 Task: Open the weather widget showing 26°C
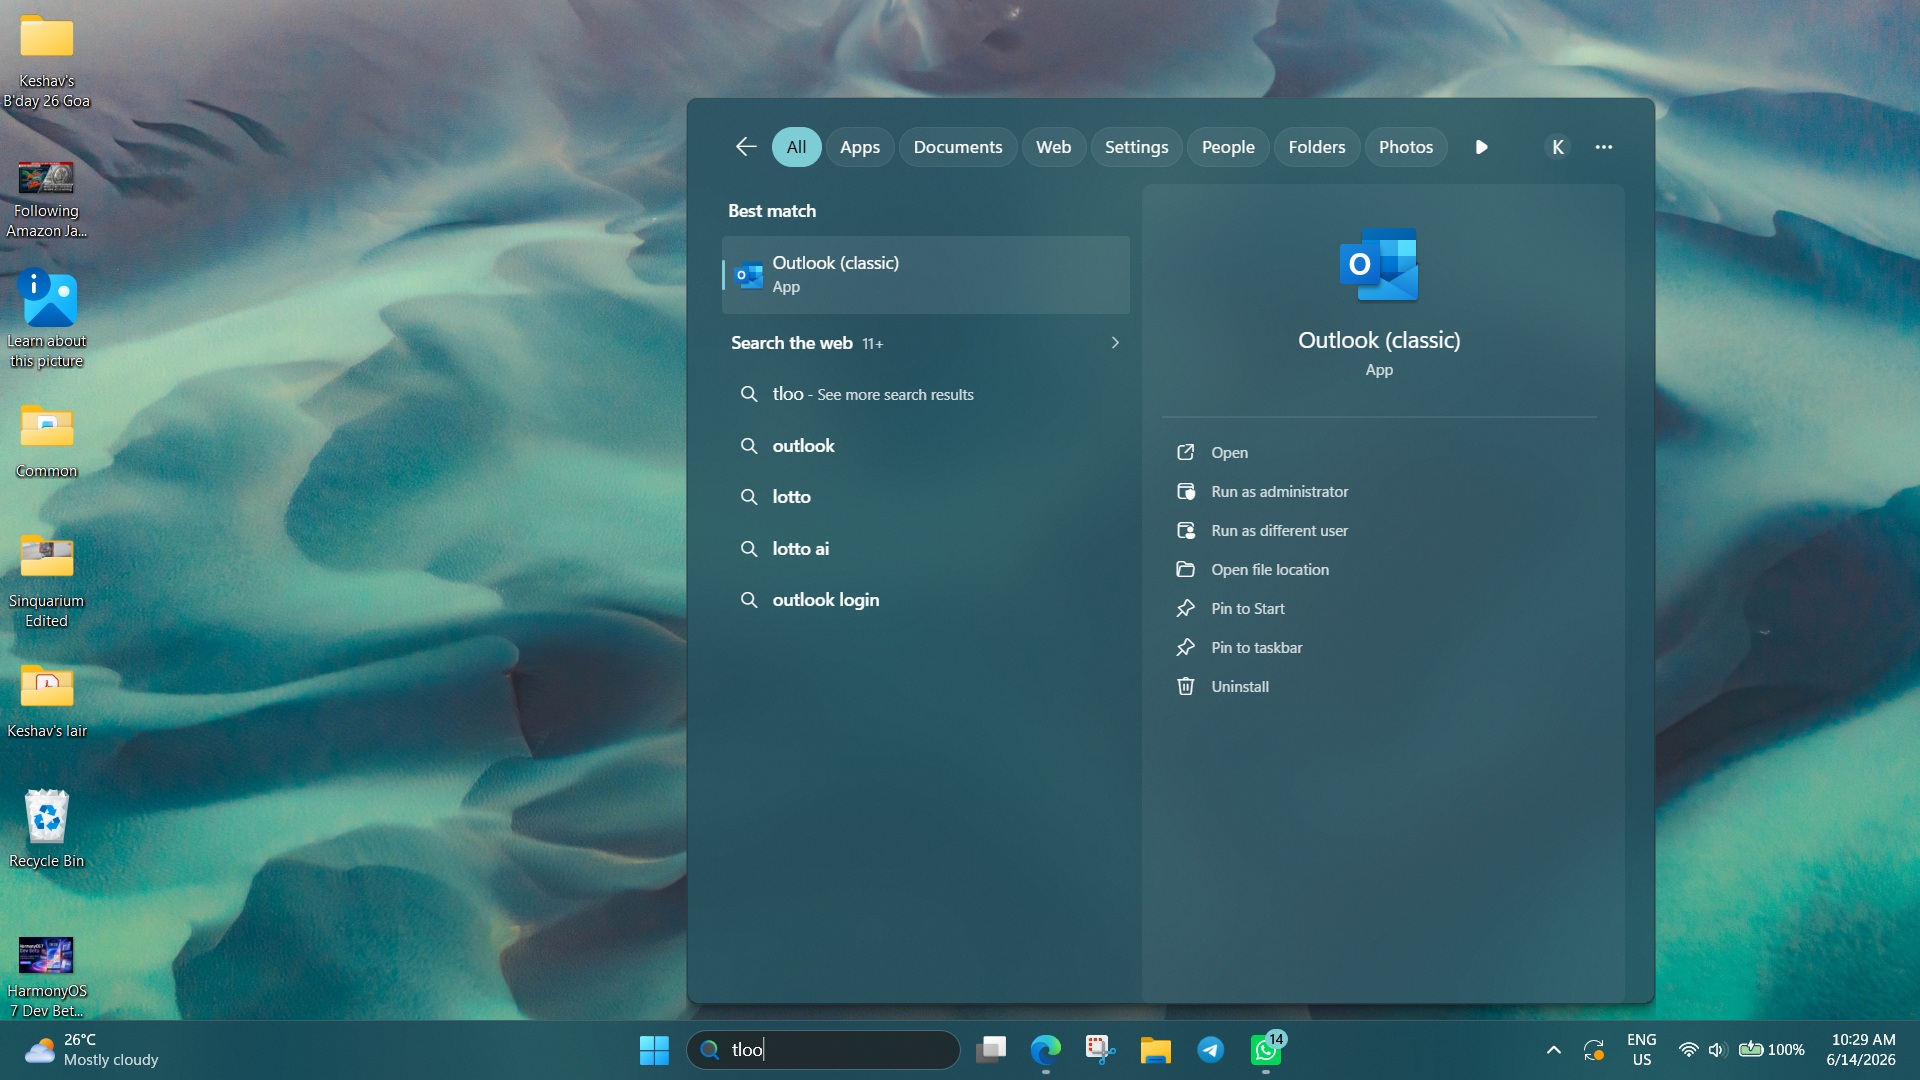[92, 1050]
